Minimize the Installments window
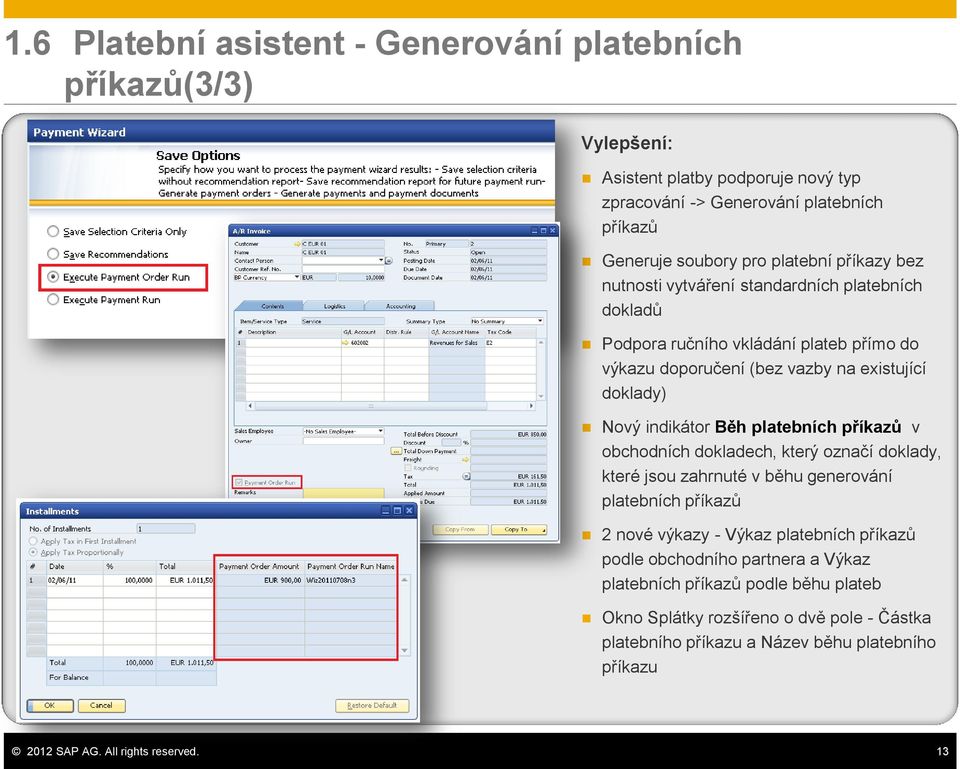 [x=386, y=510]
